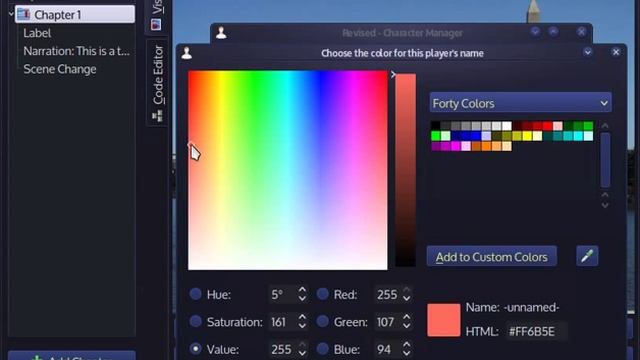Decrease the Red channel with its down arrow
The width and height of the screenshot is (640, 360).
(407, 298)
